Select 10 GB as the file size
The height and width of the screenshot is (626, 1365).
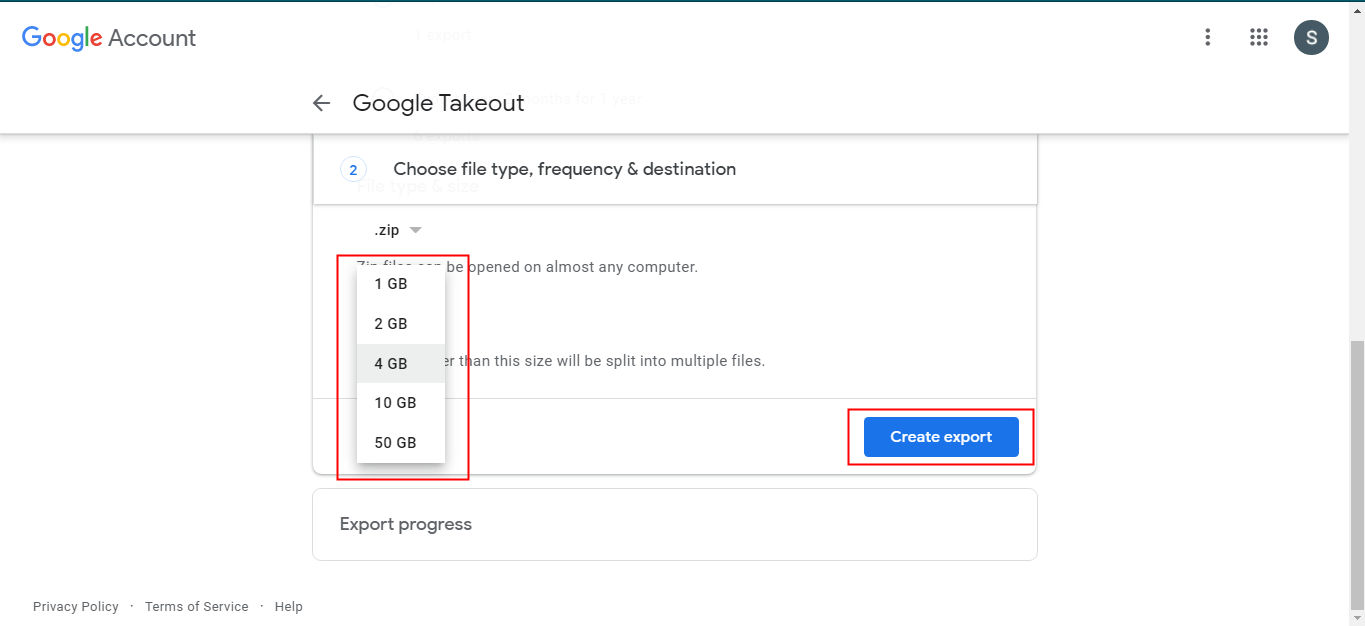[x=395, y=403]
